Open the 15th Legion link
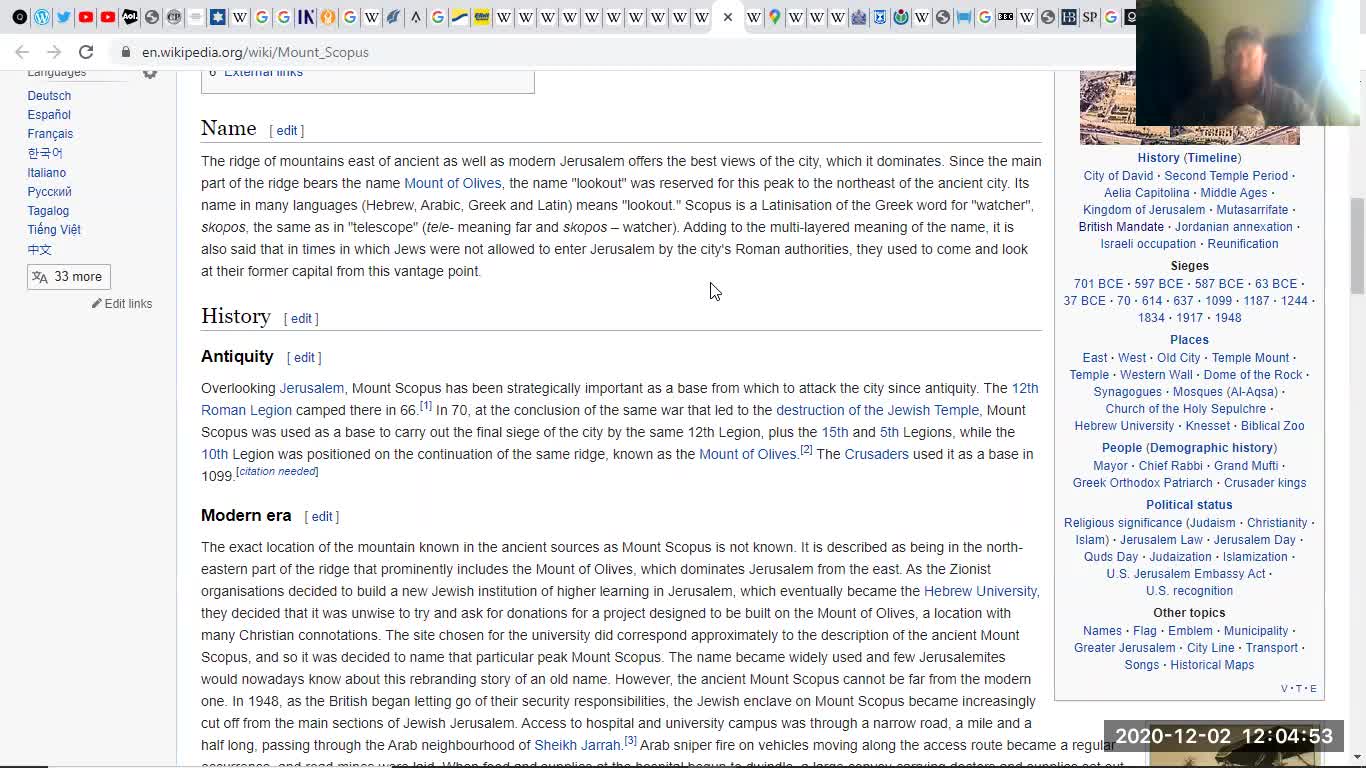Viewport: 1366px width, 768px height. pyautogui.click(x=834, y=432)
